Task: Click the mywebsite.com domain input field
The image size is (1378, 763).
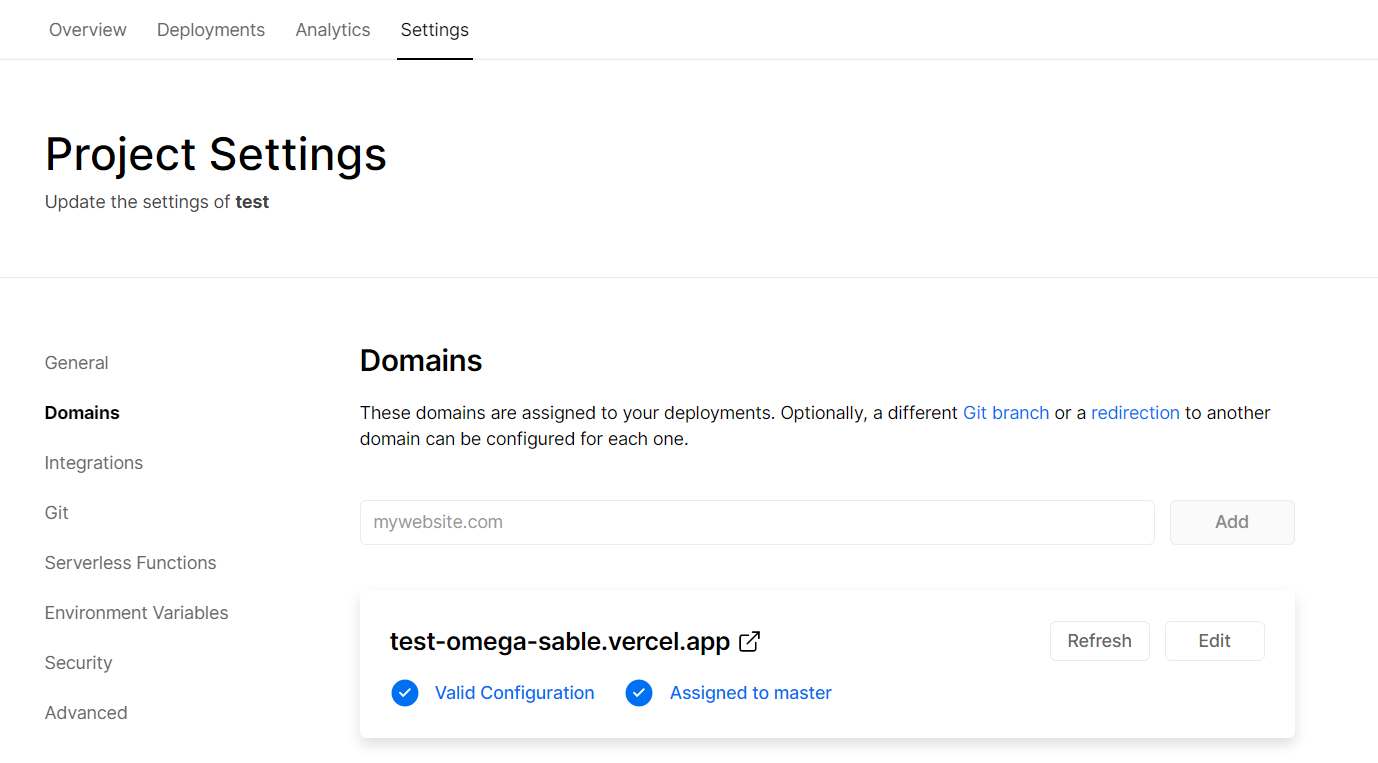Action: pyautogui.click(x=756, y=522)
